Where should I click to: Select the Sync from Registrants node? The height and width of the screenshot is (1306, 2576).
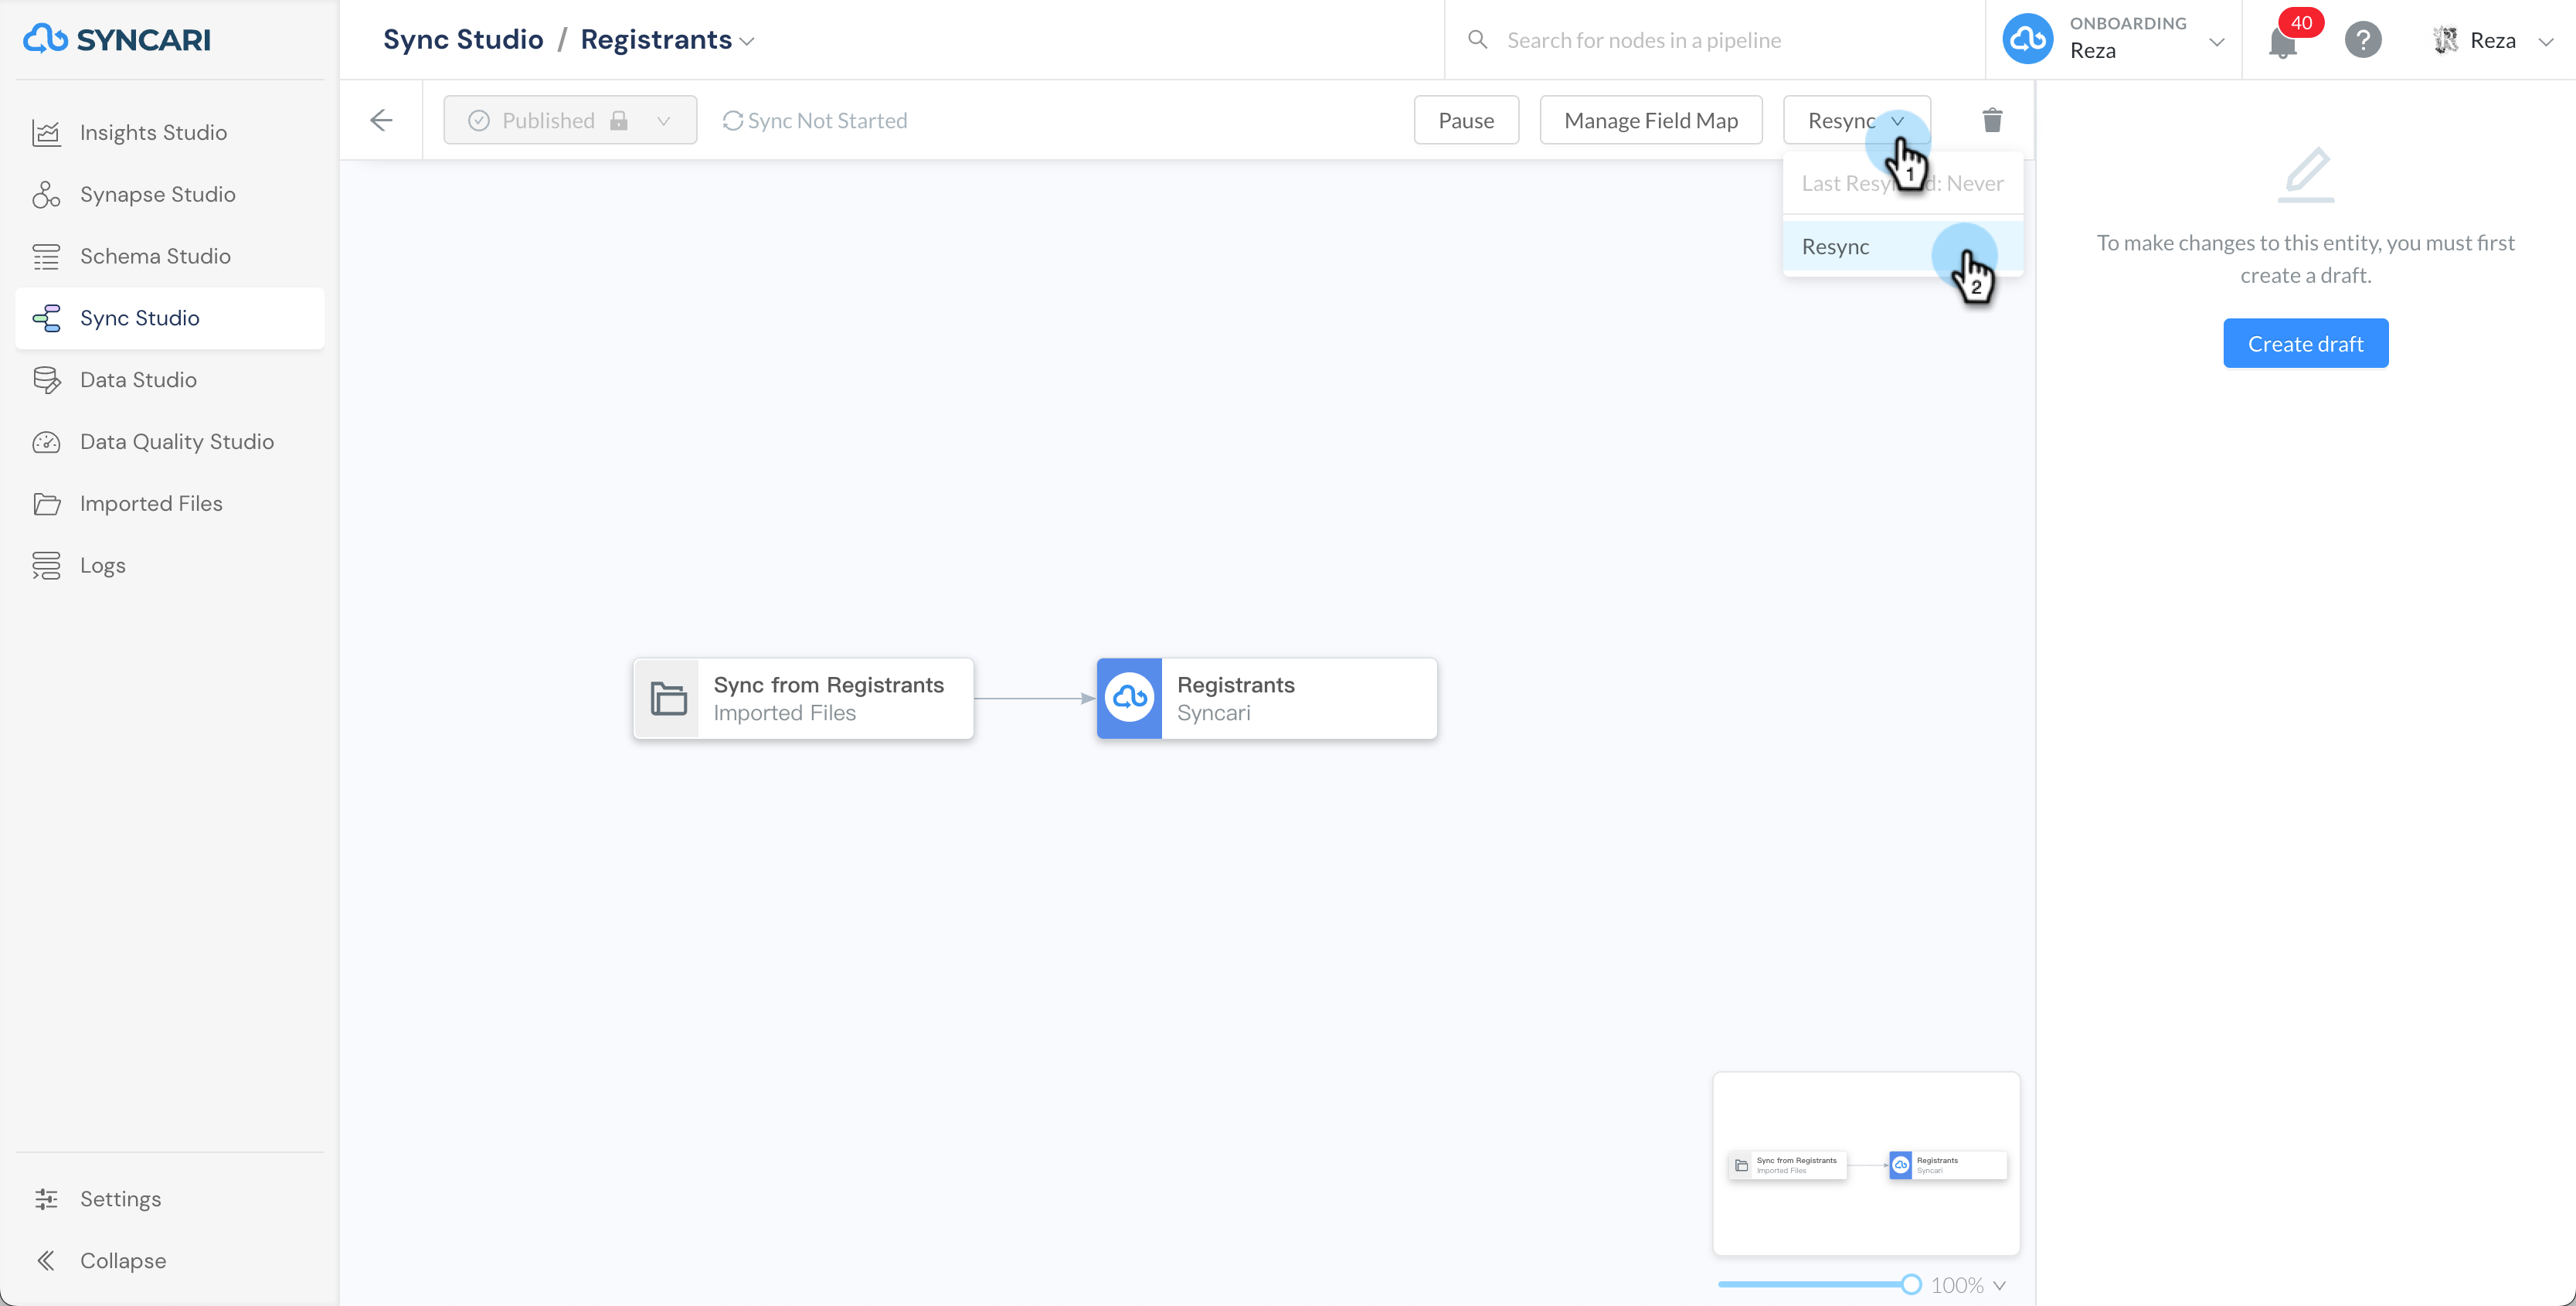(x=803, y=699)
